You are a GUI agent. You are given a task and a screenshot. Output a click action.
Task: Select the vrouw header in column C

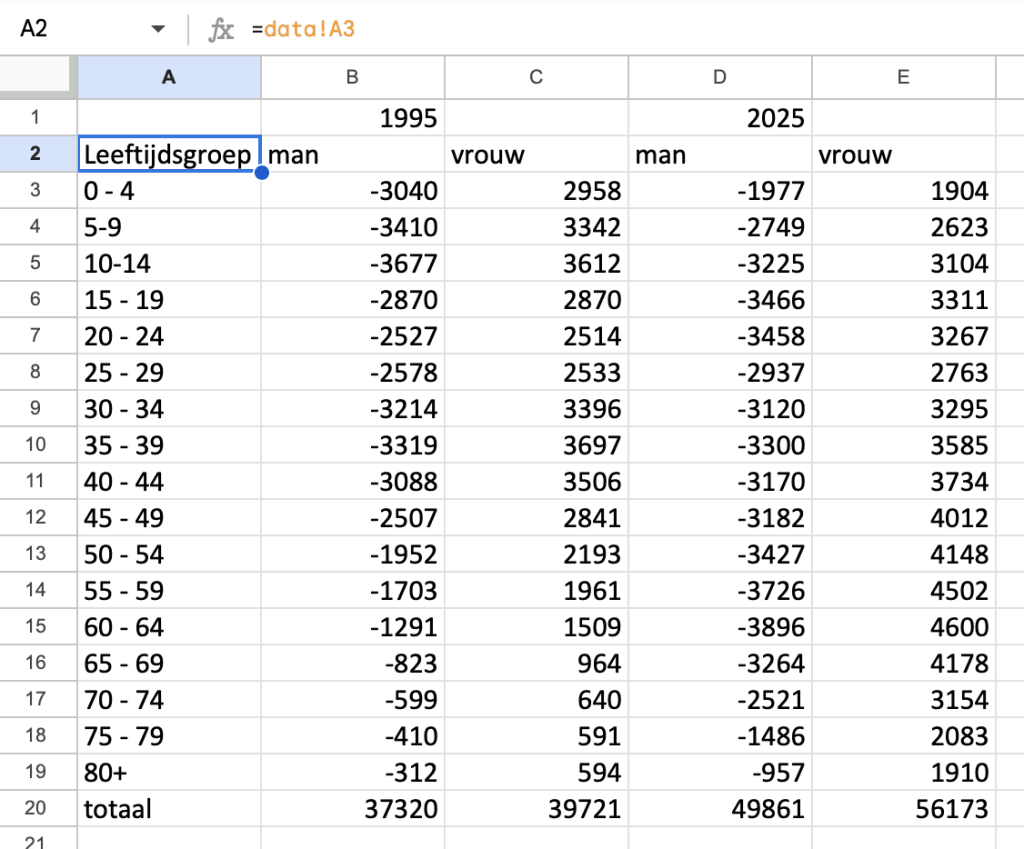[536, 155]
